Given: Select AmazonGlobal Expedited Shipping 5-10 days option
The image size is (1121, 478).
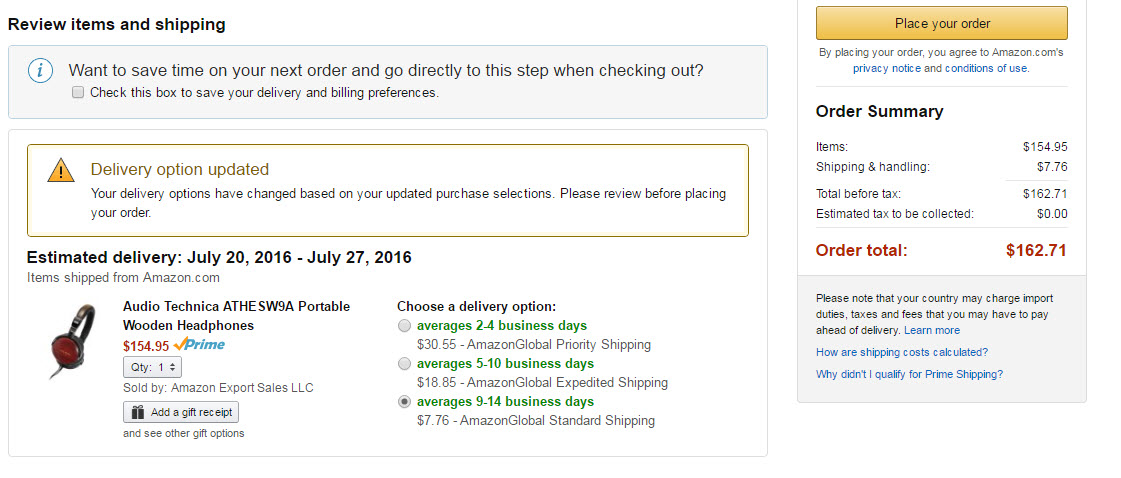Looking at the screenshot, I should 404,364.
